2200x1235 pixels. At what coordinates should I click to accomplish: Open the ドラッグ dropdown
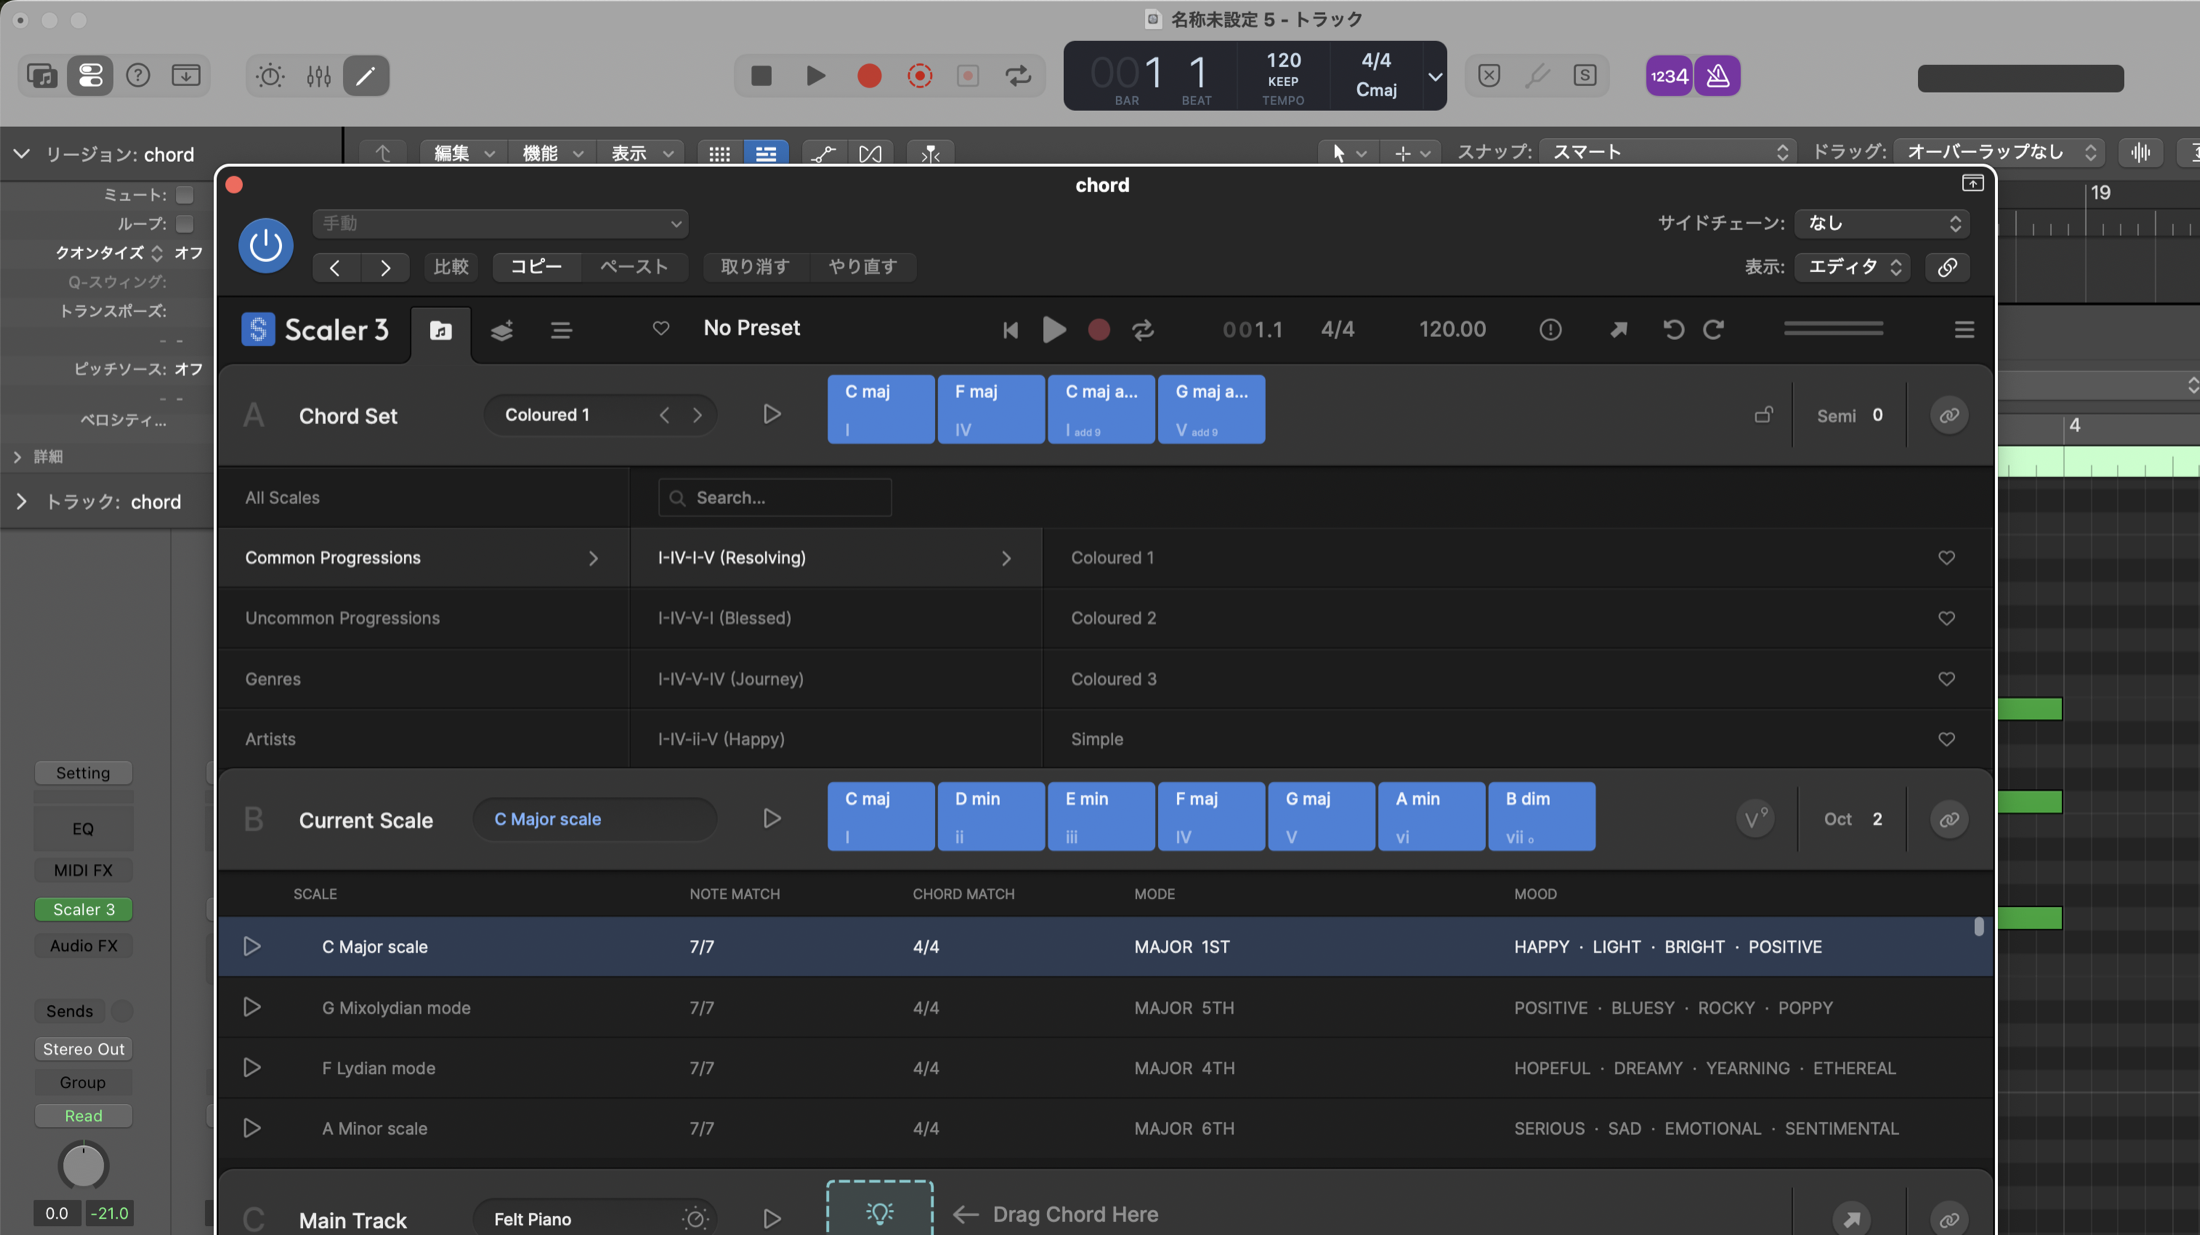tap(1998, 152)
